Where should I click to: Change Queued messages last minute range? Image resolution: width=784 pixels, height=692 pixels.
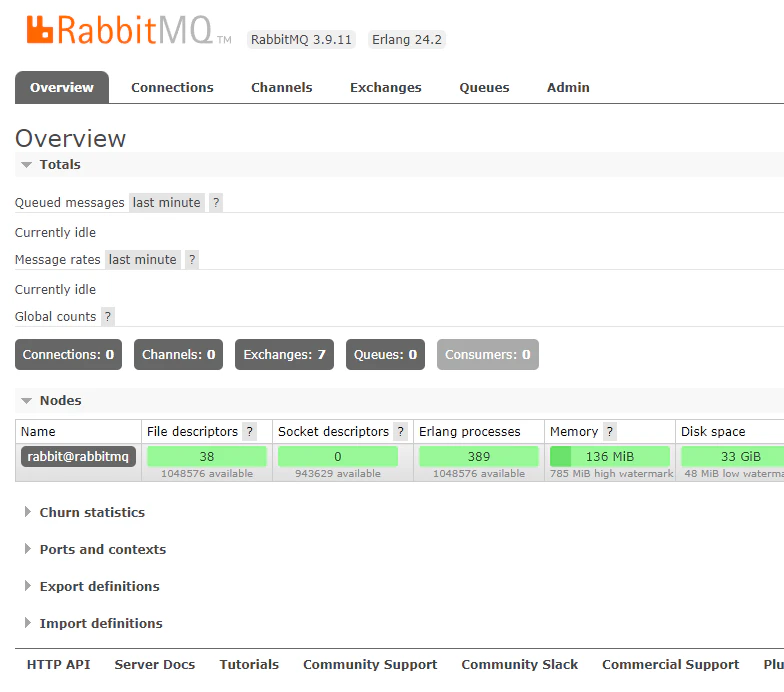tap(166, 202)
